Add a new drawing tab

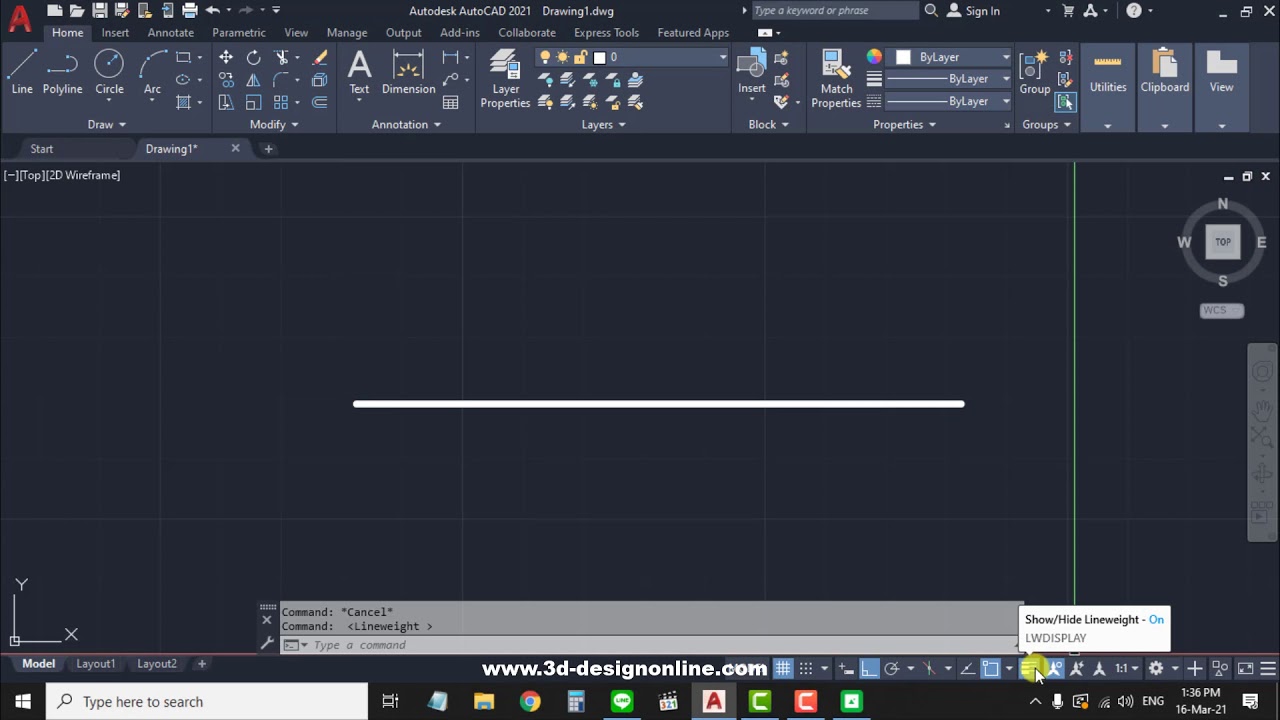click(x=268, y=148)
